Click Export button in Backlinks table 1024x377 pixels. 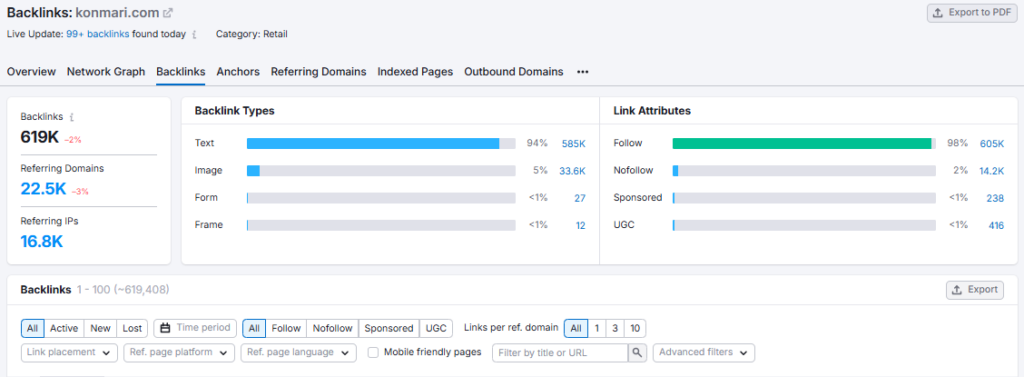pyautogui.click(x=974, y=289)
